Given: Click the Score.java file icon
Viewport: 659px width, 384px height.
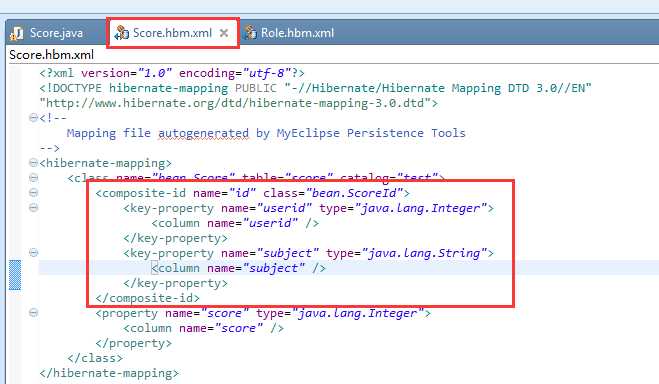Looking at the screenshot, I should pos(16,33).
